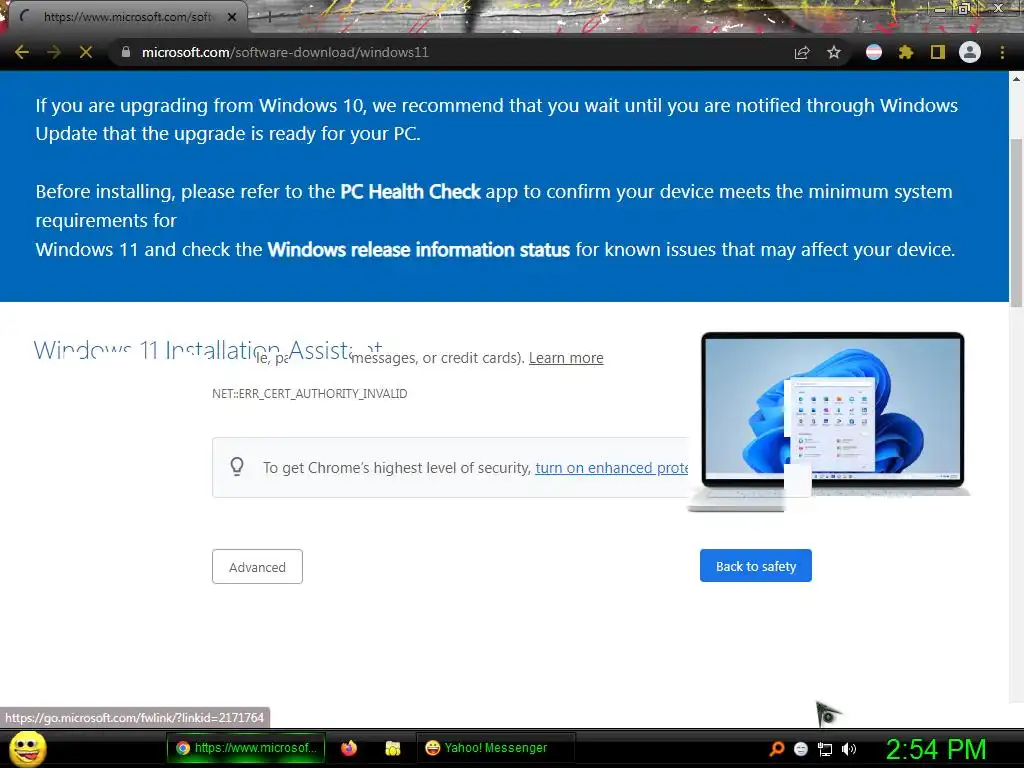Click the padlock site info icon
1024x768 pixels.
pyautogui.click(x=126, y=52)
